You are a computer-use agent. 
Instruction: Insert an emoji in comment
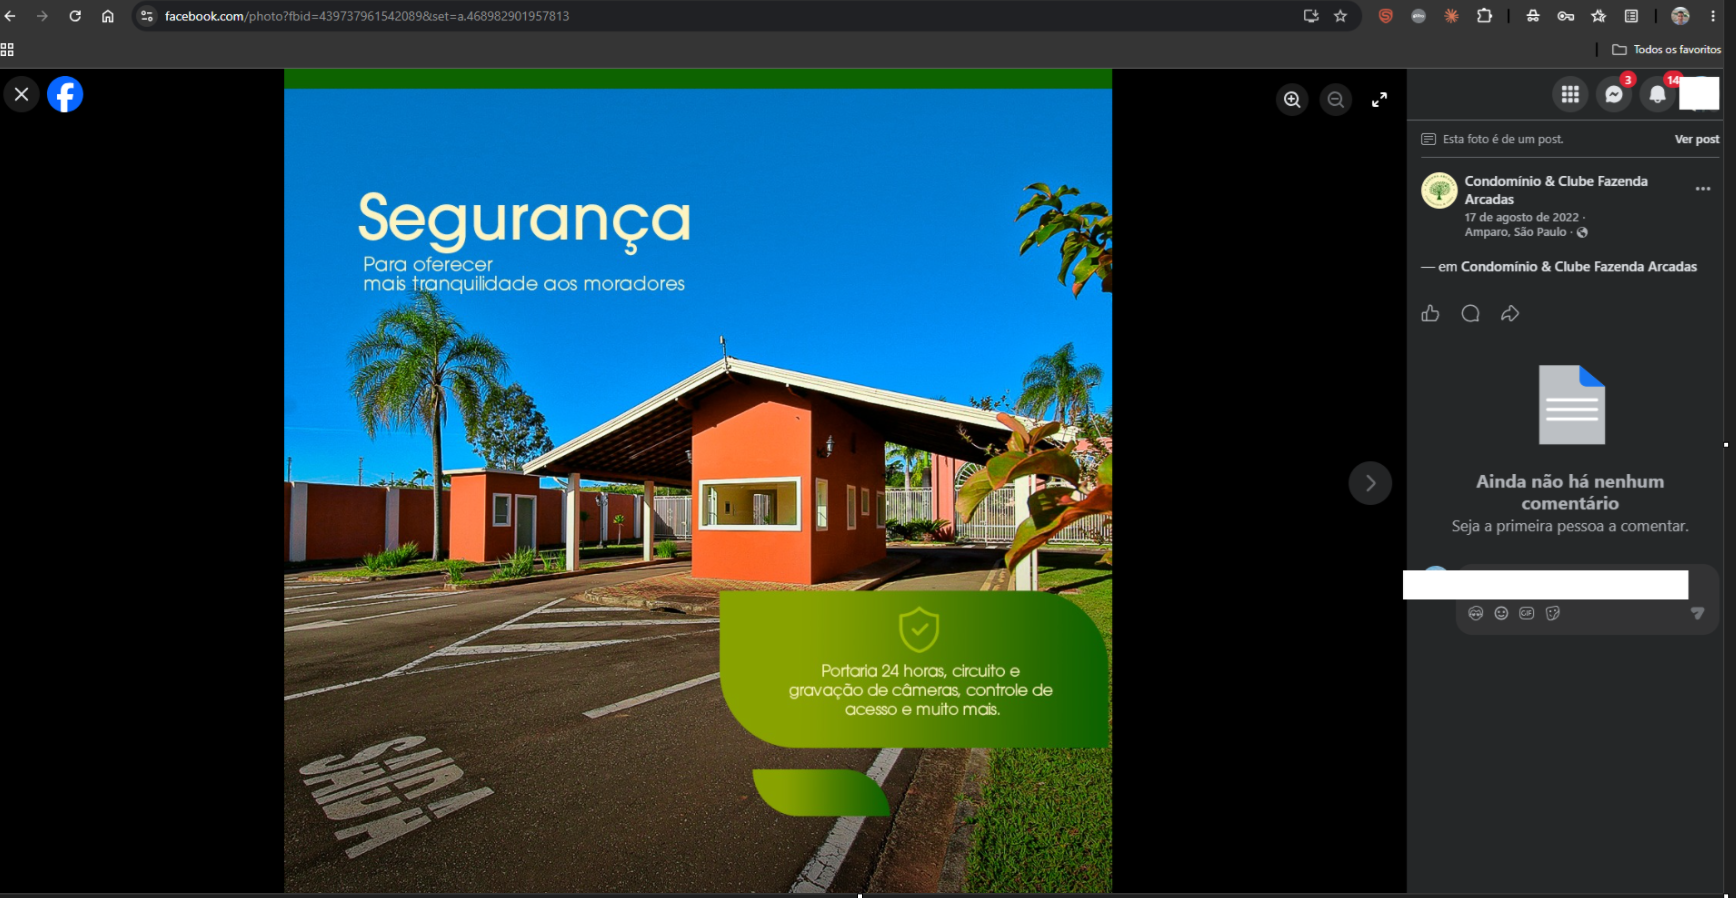click(x=1501, y=613)
